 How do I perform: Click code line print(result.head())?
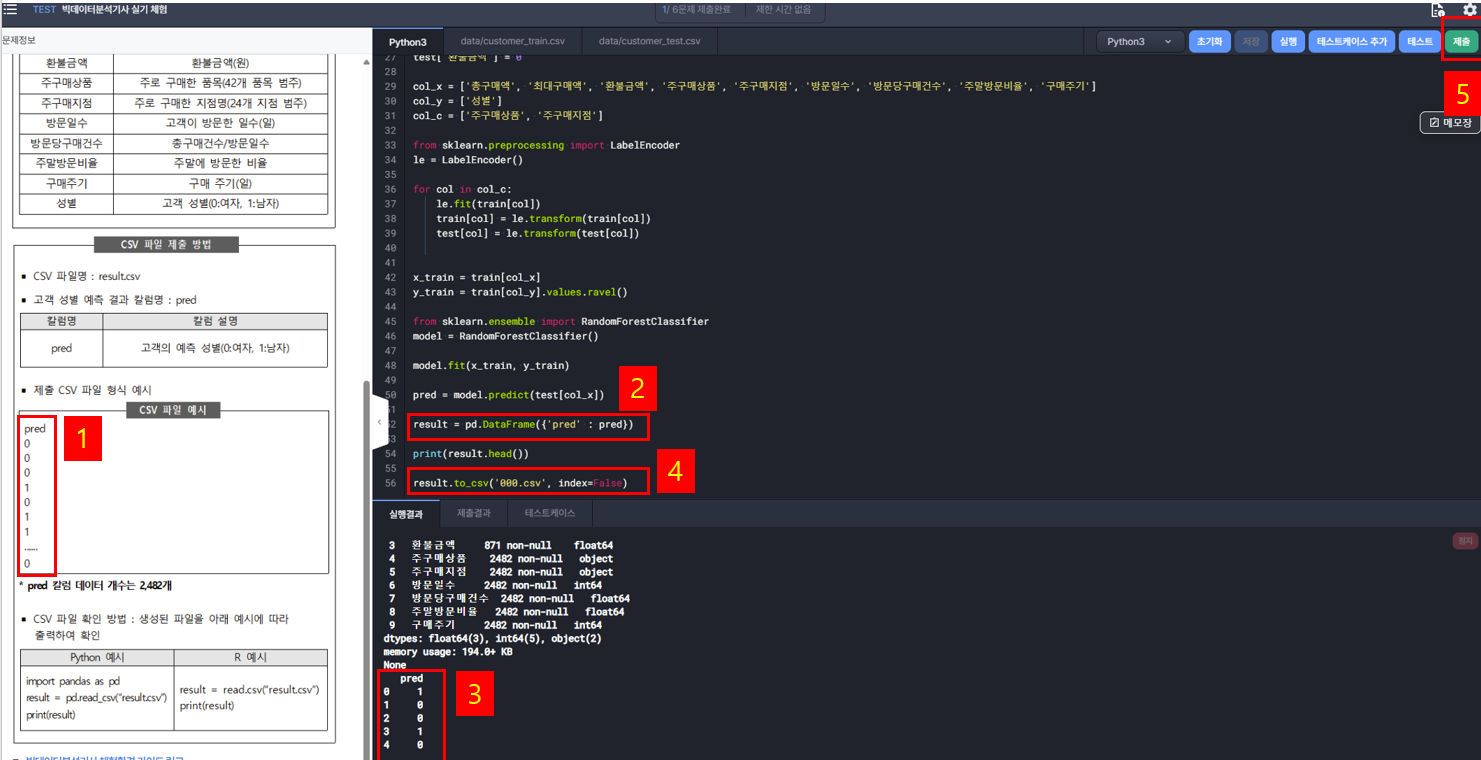pos(471,454)
